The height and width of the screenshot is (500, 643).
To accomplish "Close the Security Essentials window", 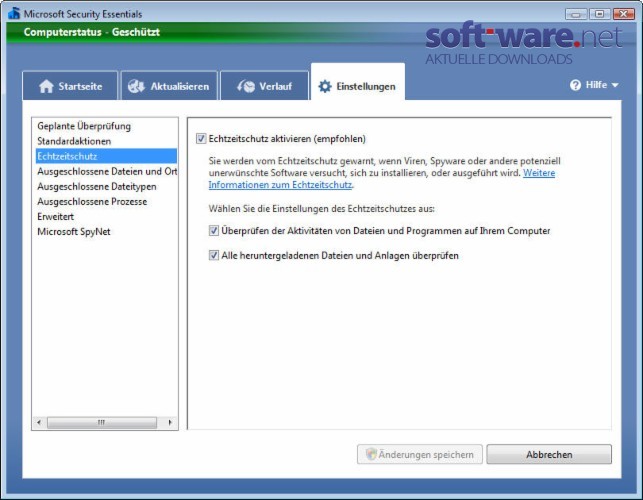I will pyautogui.click(x=624, y=14).
